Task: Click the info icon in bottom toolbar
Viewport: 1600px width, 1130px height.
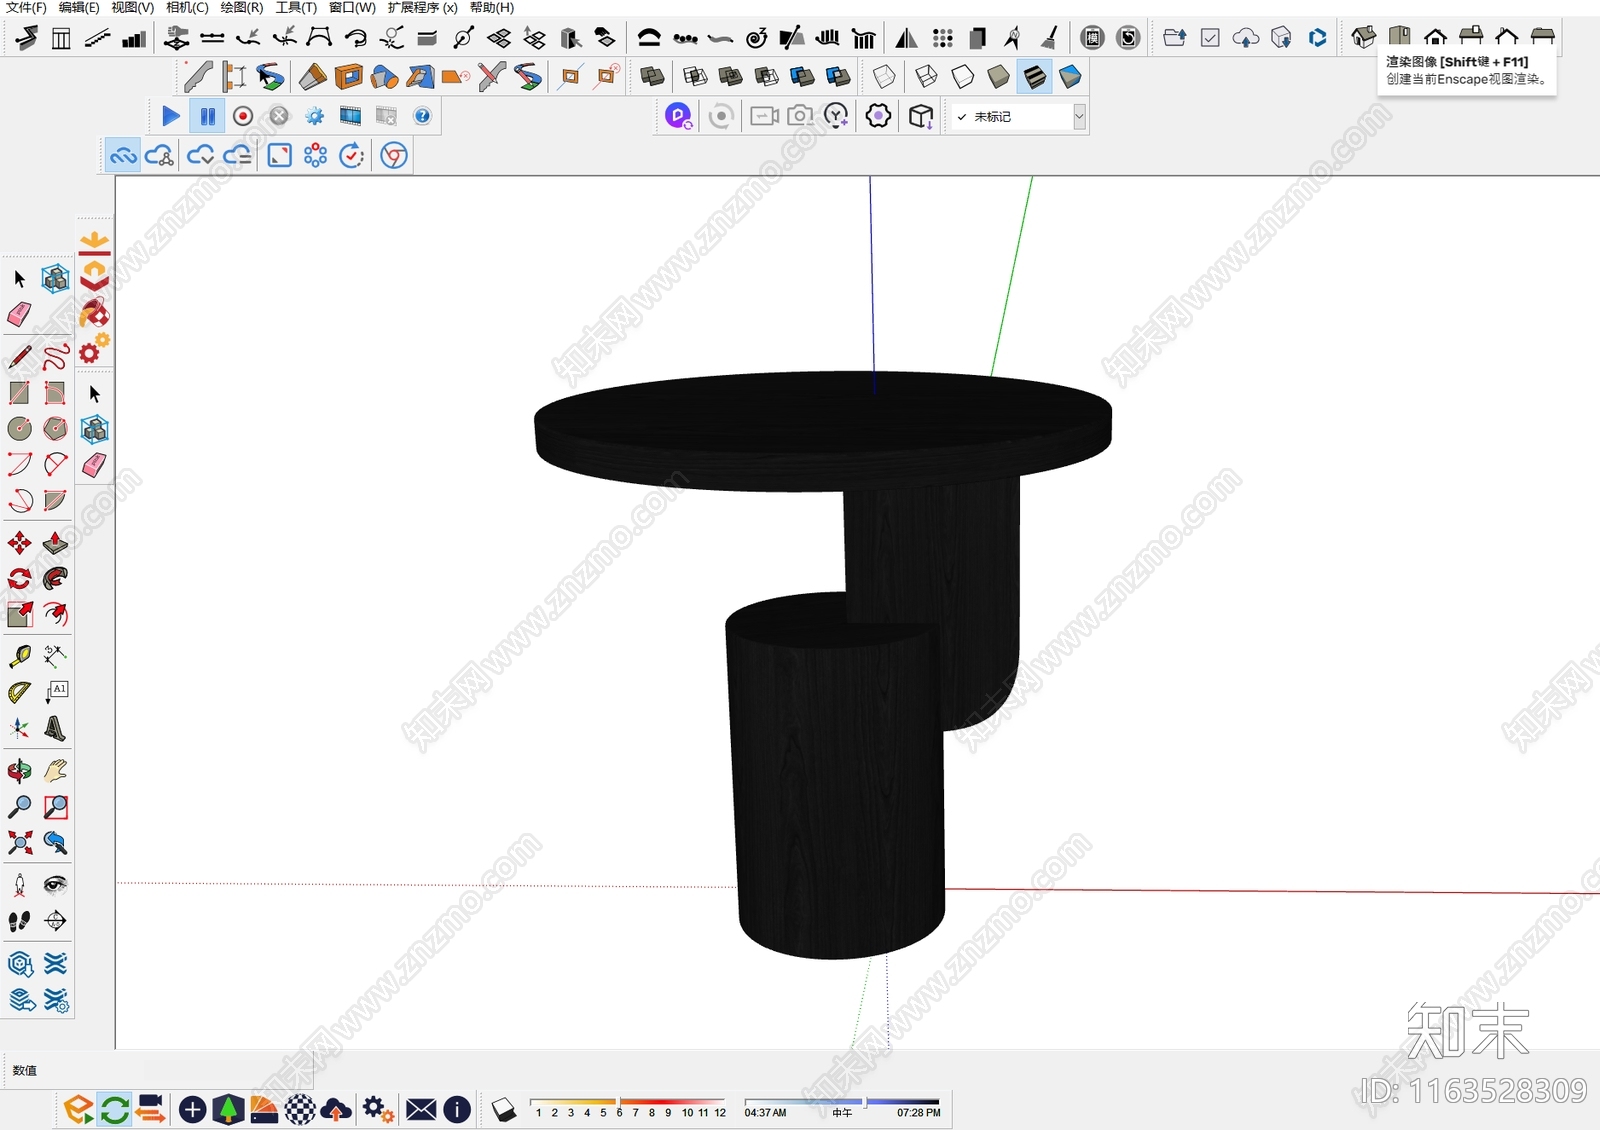Action: [x=457, y=1108]
